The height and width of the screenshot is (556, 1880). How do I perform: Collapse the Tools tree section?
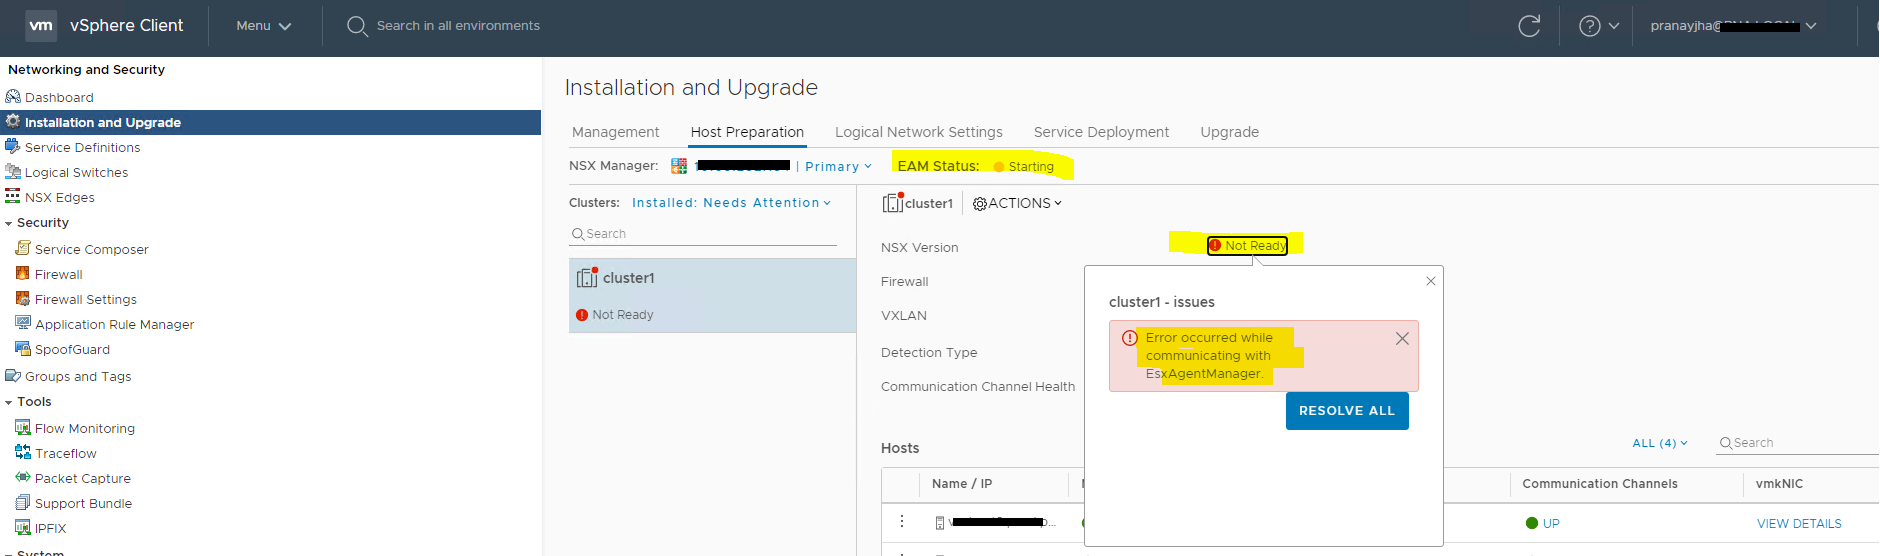coord(9,402)
